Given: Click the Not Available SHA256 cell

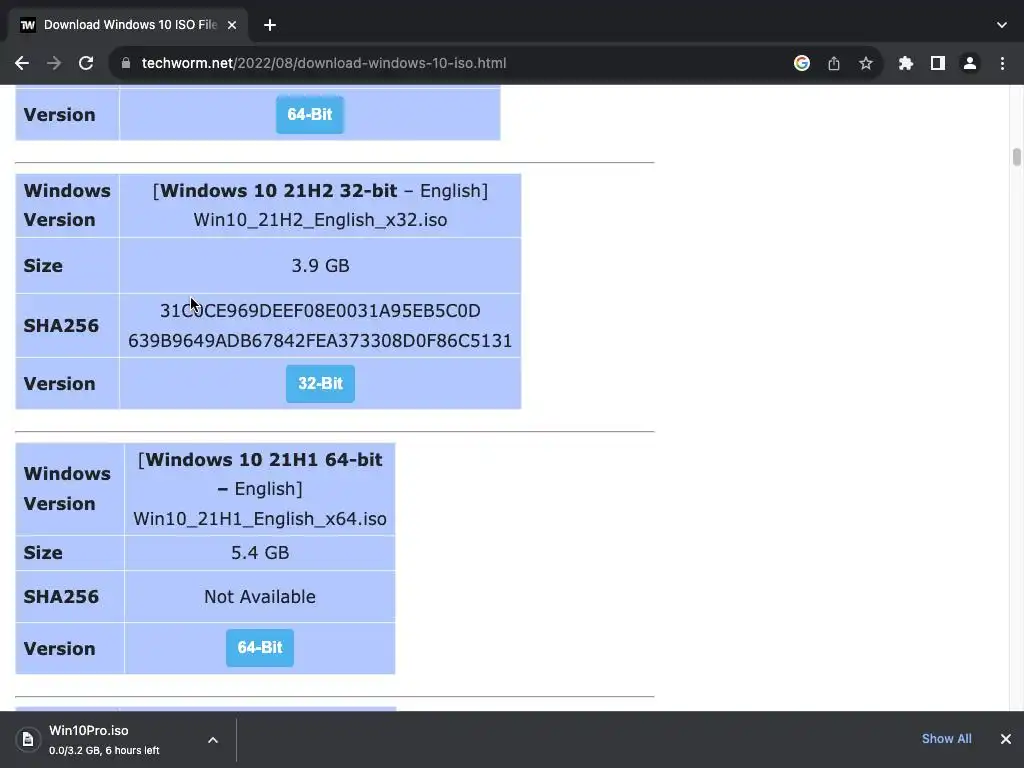Looking at the screenshot, I should pyautogui.click(x=260, y=597).
